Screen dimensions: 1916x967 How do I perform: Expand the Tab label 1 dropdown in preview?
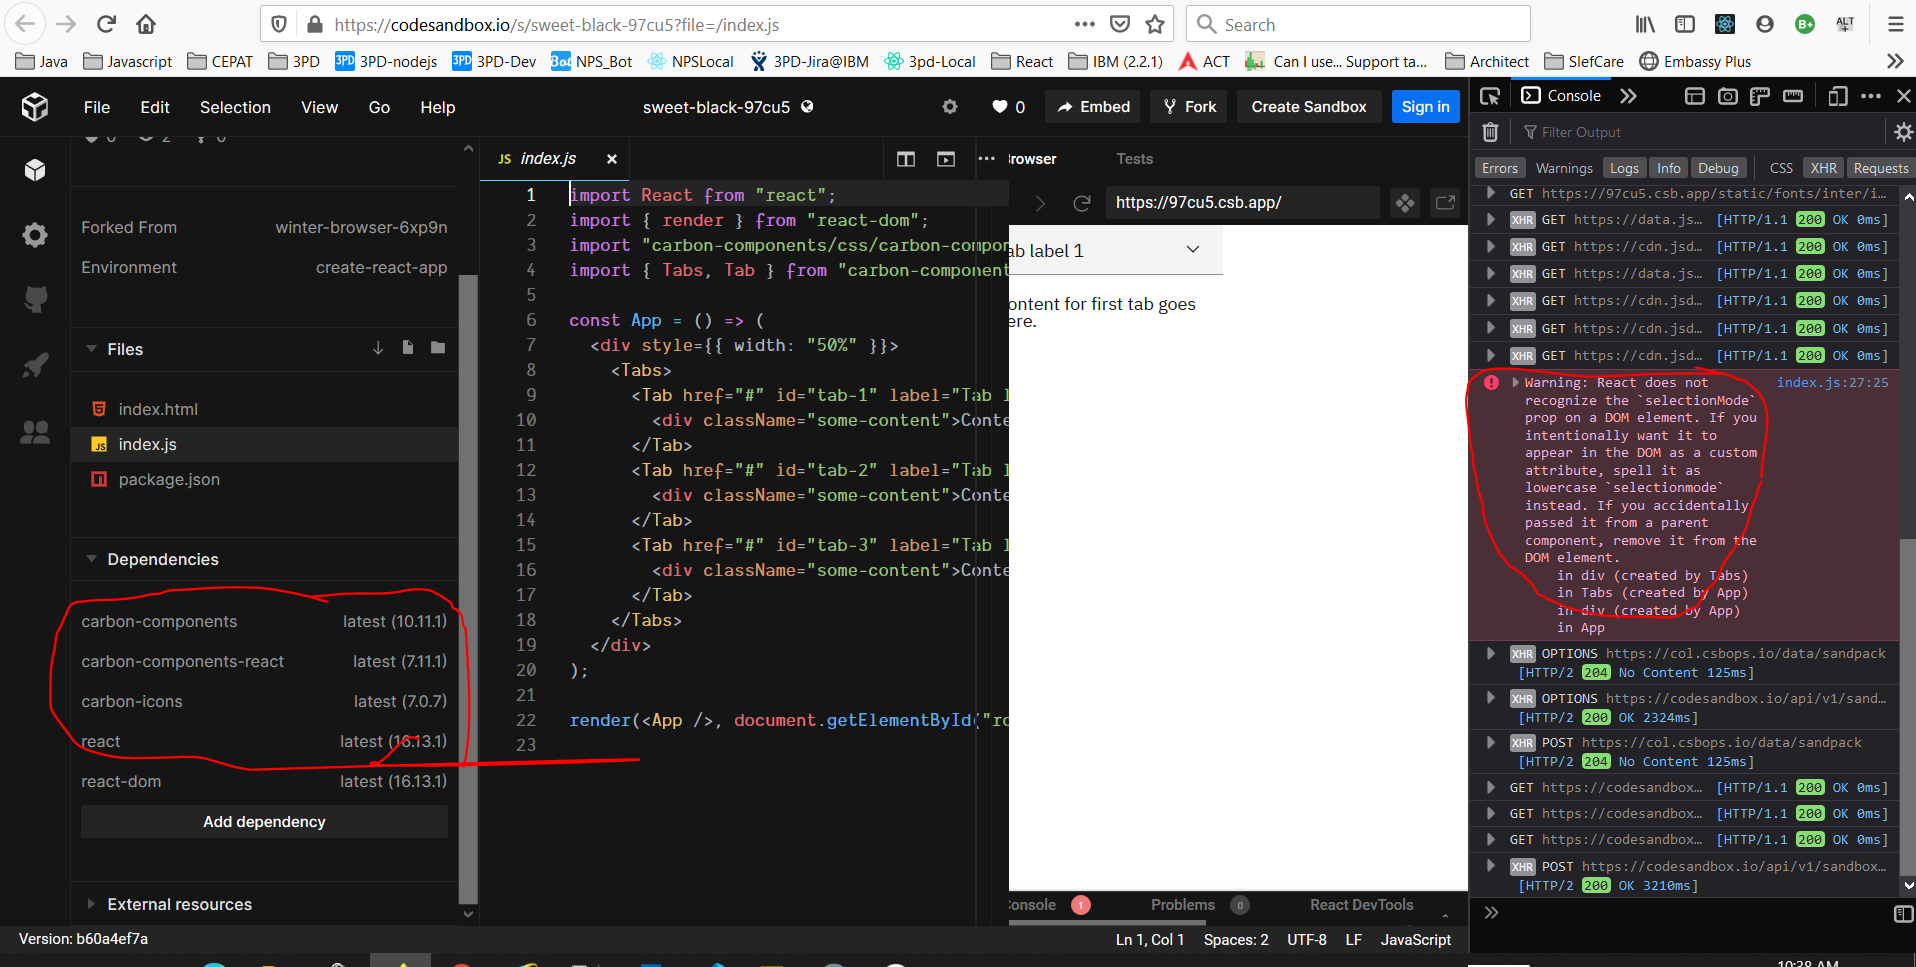[1191, 249]
